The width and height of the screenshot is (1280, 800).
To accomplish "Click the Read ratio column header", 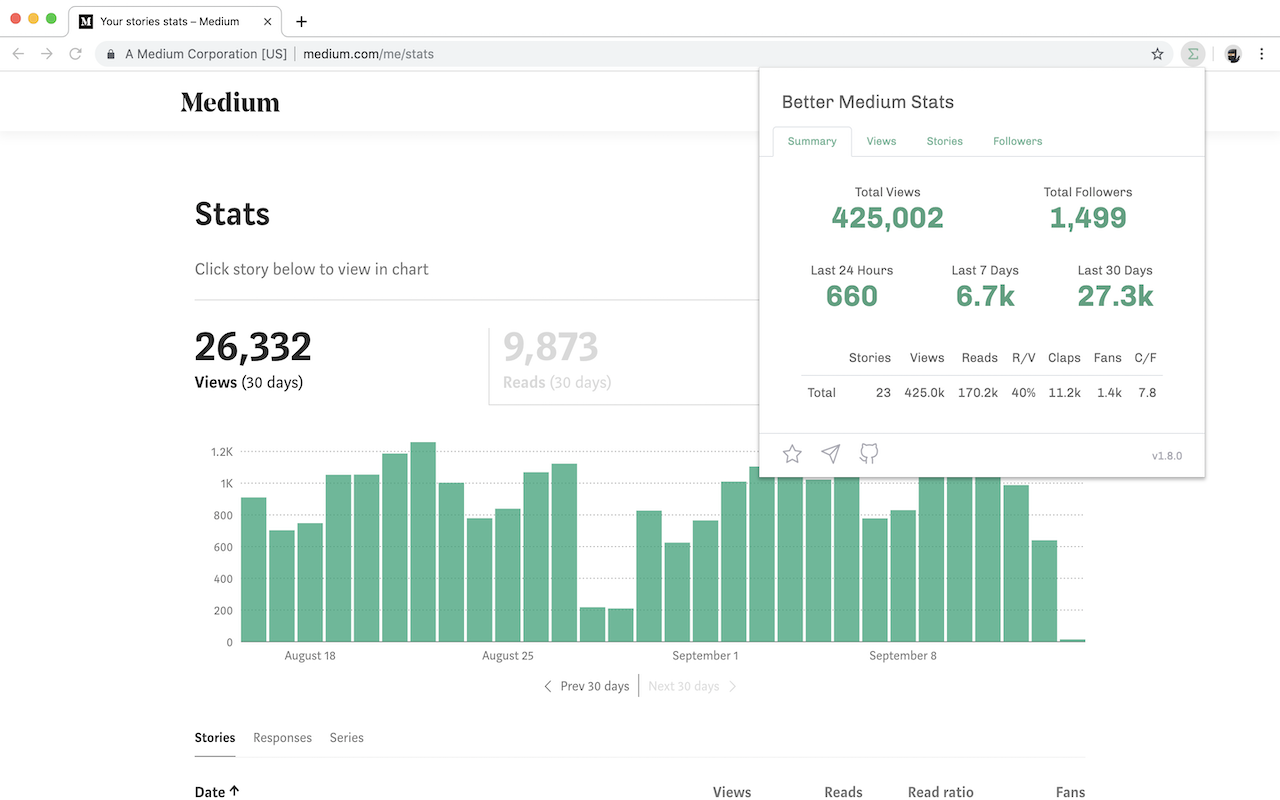I will point(940,792).
